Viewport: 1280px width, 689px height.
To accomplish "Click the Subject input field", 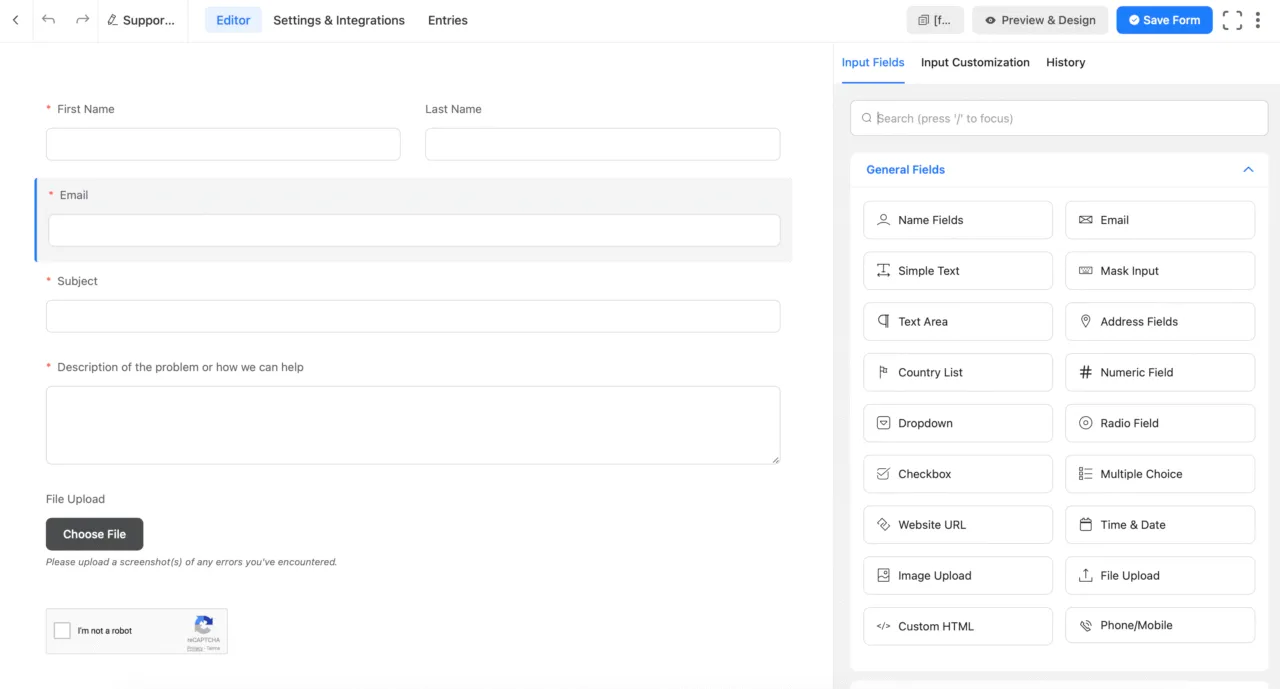I will (x=413, y=316).
